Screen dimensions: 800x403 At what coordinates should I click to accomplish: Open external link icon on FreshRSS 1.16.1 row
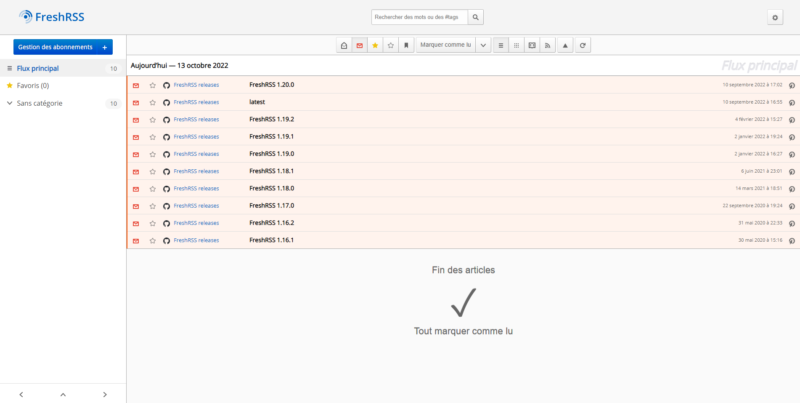point(792,240)
